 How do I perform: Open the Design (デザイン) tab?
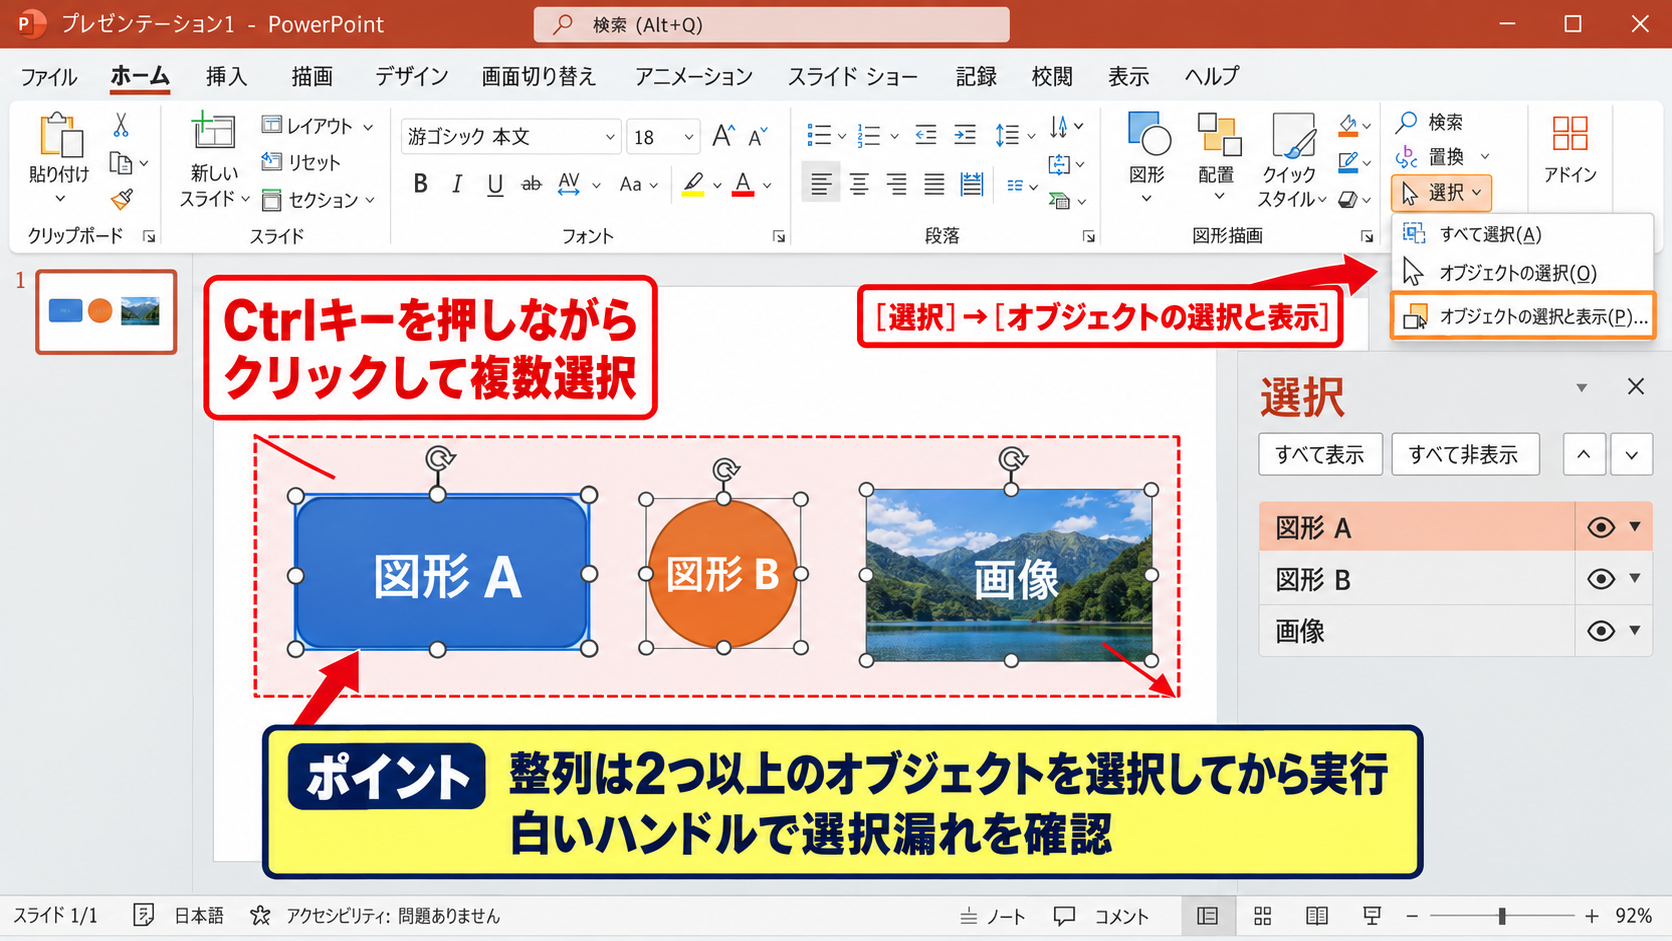[x=411, y=76]
